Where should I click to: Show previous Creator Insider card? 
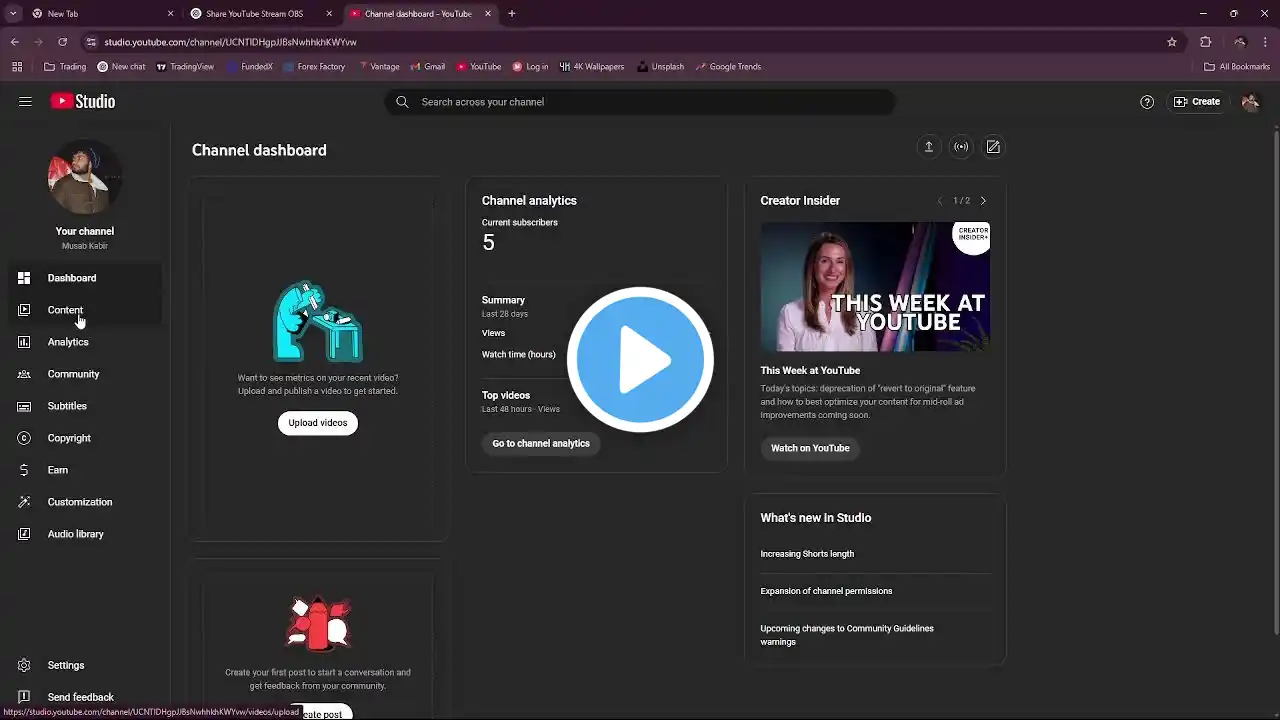point(939,201)
